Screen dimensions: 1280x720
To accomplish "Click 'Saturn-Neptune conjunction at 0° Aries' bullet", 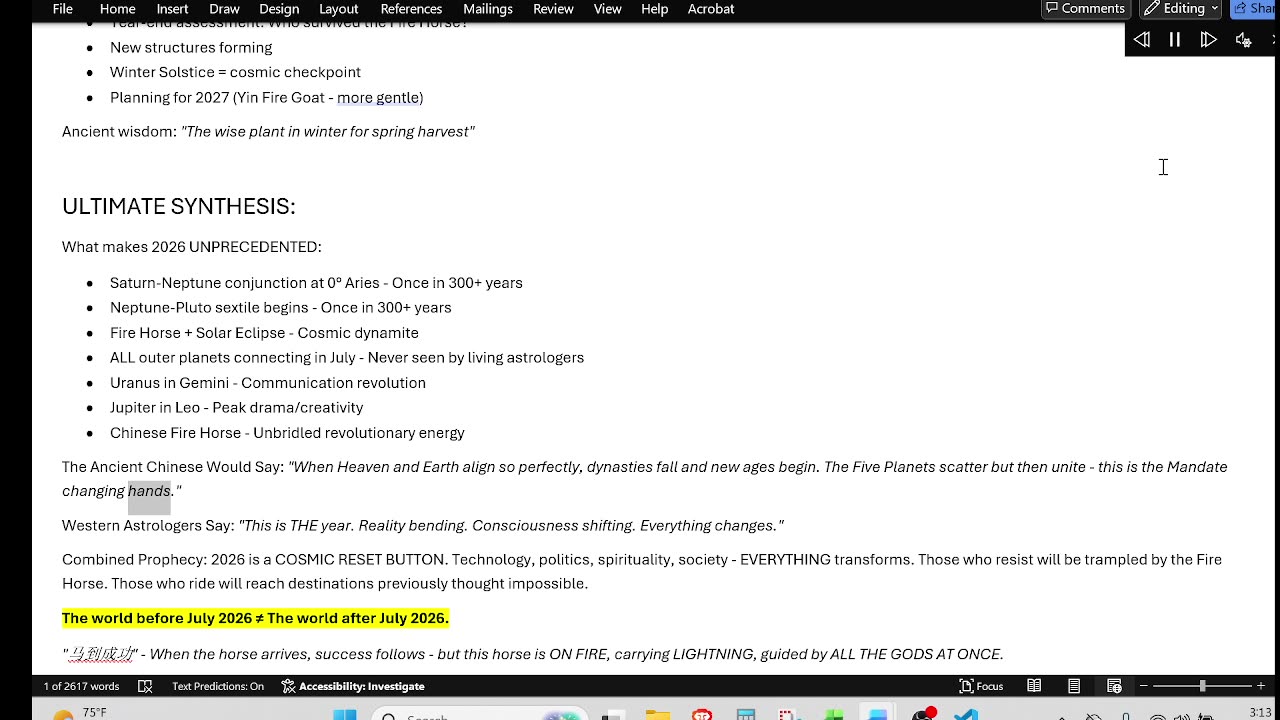I will point(316,283).
